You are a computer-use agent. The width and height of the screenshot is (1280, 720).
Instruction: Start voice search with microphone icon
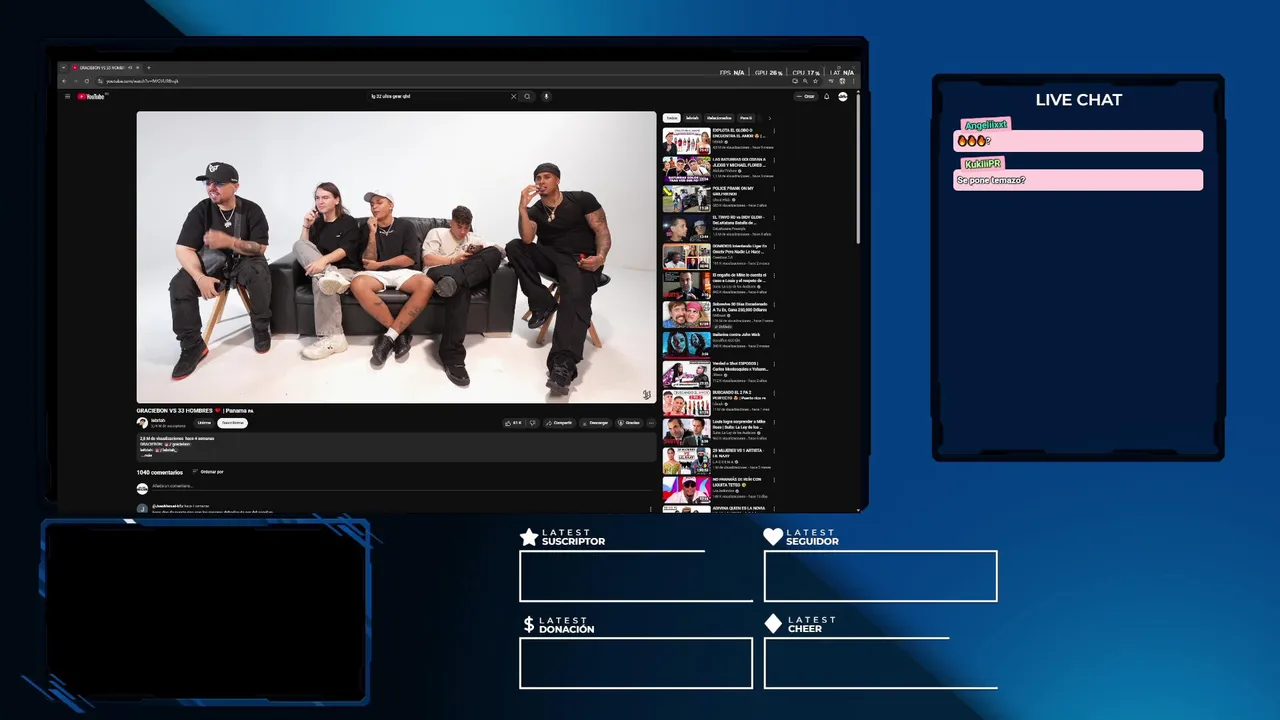coord(546,97)
